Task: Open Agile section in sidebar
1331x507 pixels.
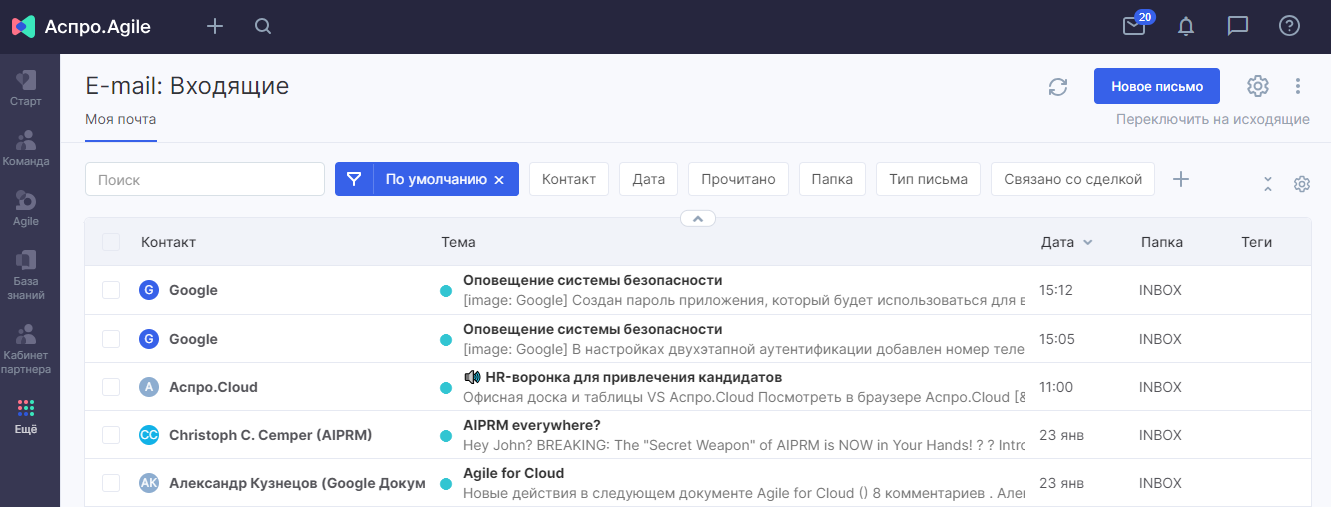Action: 26,208
